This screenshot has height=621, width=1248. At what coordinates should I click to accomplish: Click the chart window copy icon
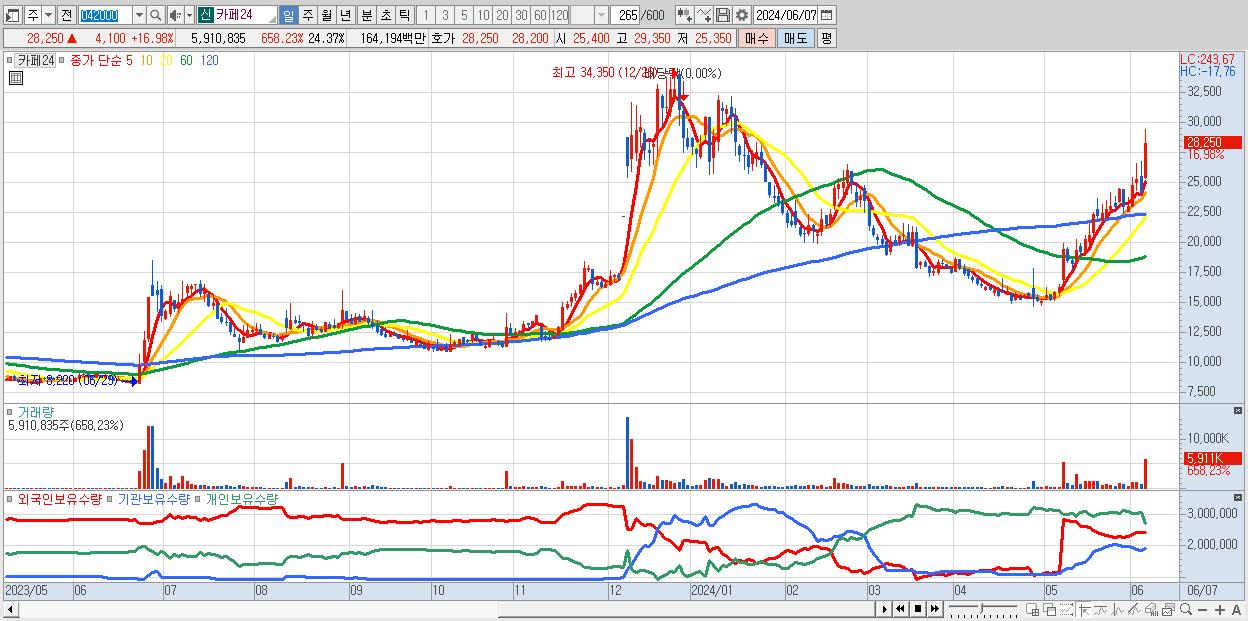coord(1168,610)
